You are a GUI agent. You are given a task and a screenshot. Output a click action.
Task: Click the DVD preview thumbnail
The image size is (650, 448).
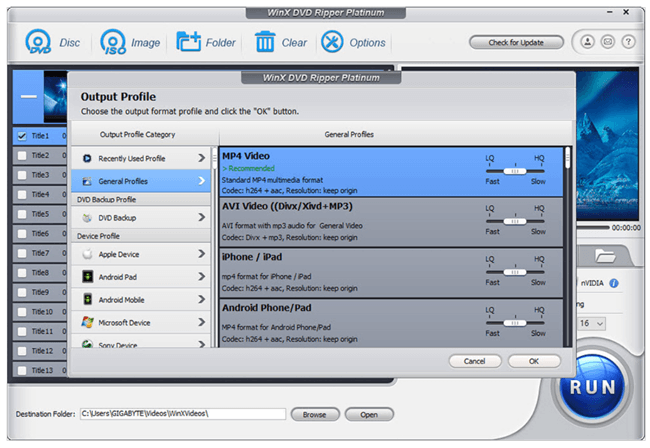coord(56,97)
